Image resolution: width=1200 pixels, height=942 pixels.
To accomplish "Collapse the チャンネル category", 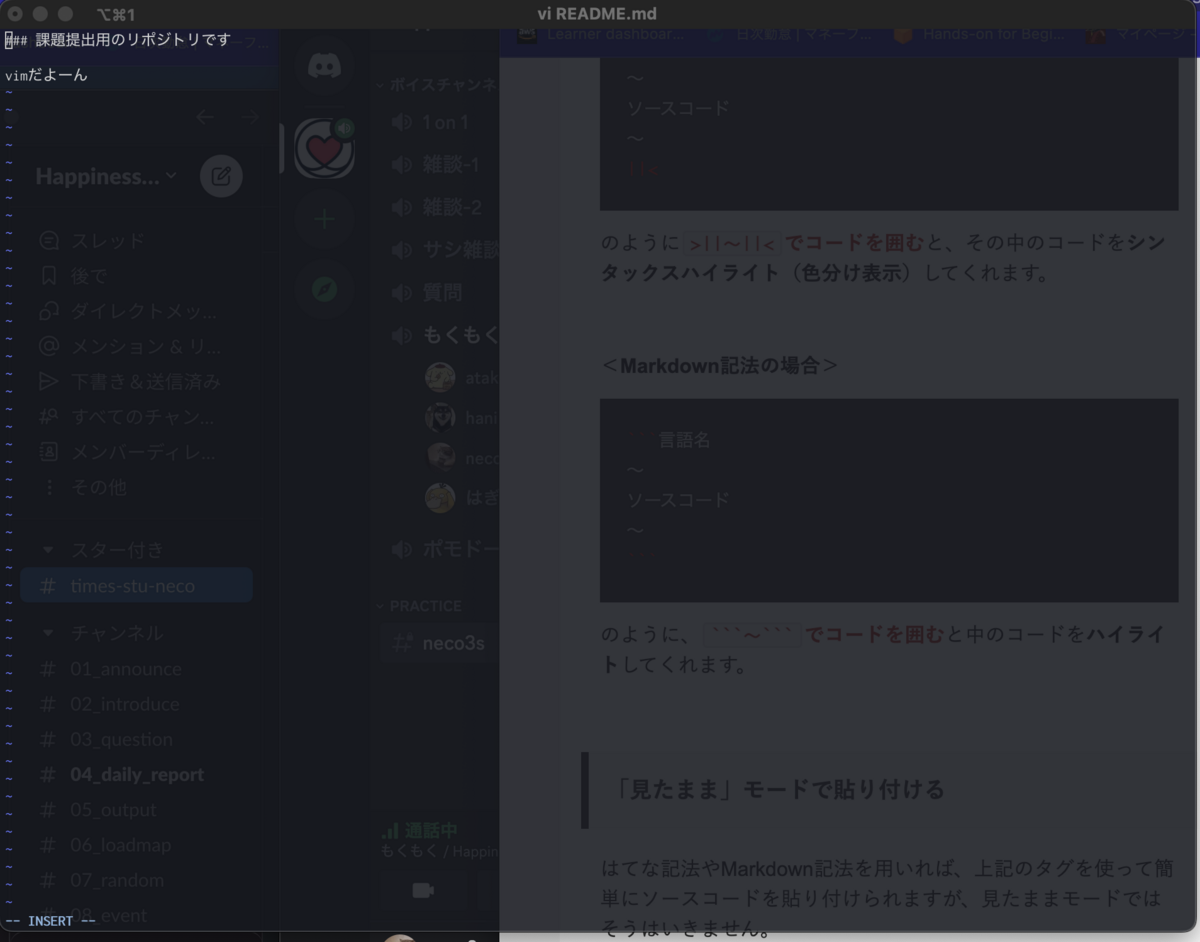I will coord(47,632).
